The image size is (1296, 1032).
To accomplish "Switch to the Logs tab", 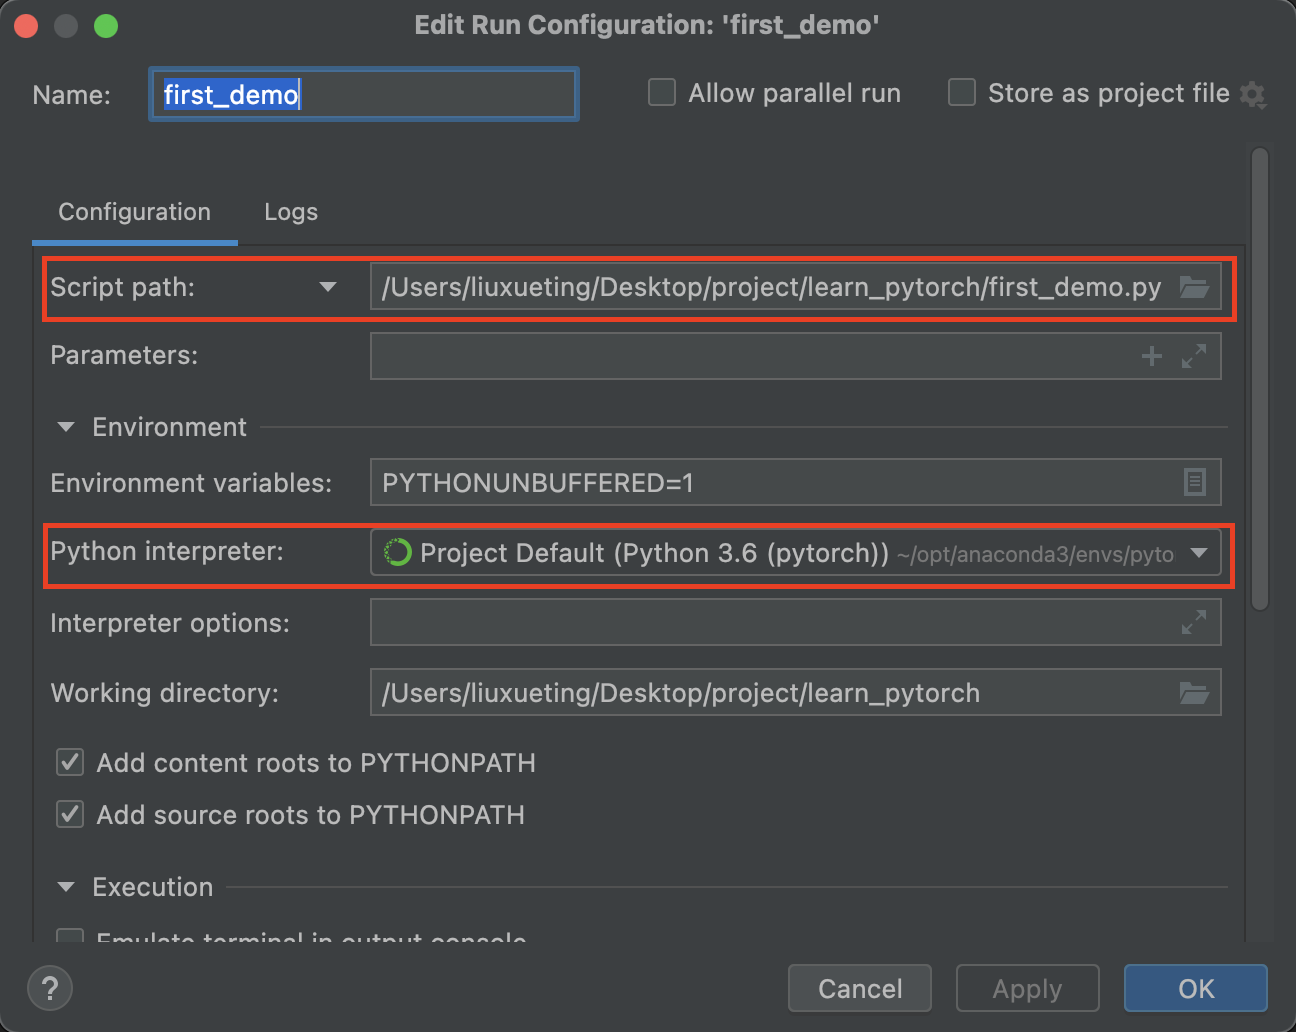I will [x=291, y=212].
